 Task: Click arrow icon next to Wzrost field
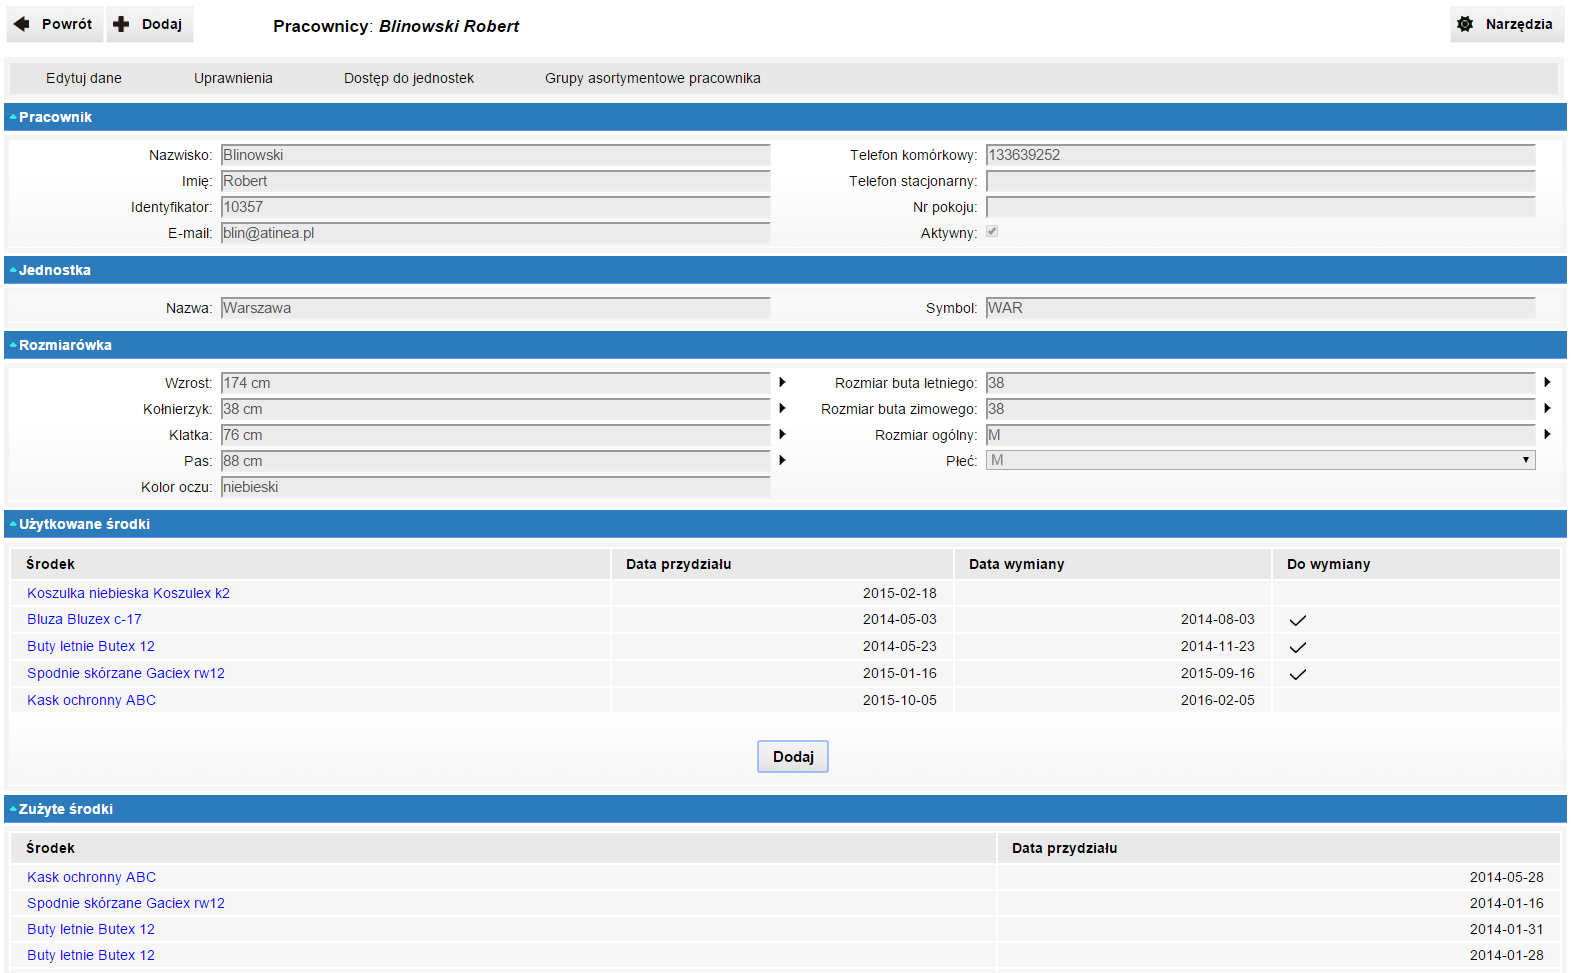782,382
